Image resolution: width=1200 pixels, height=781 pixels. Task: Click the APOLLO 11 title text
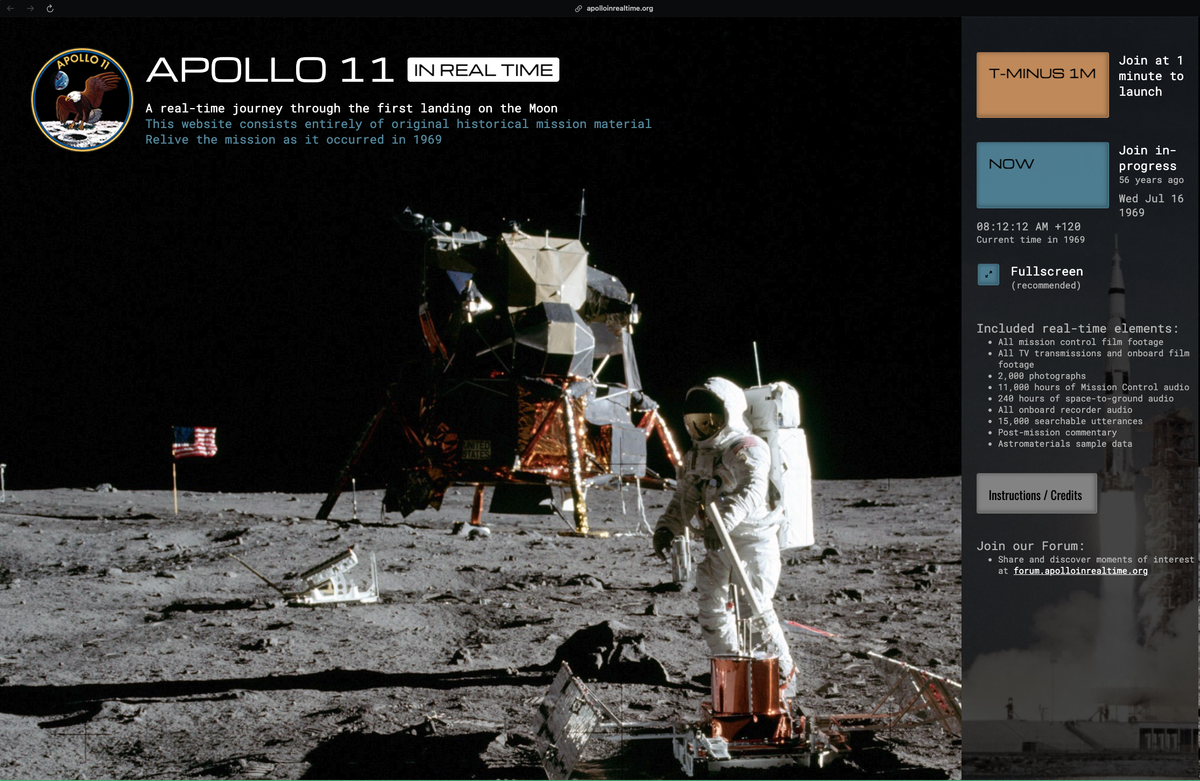(270, 70)
